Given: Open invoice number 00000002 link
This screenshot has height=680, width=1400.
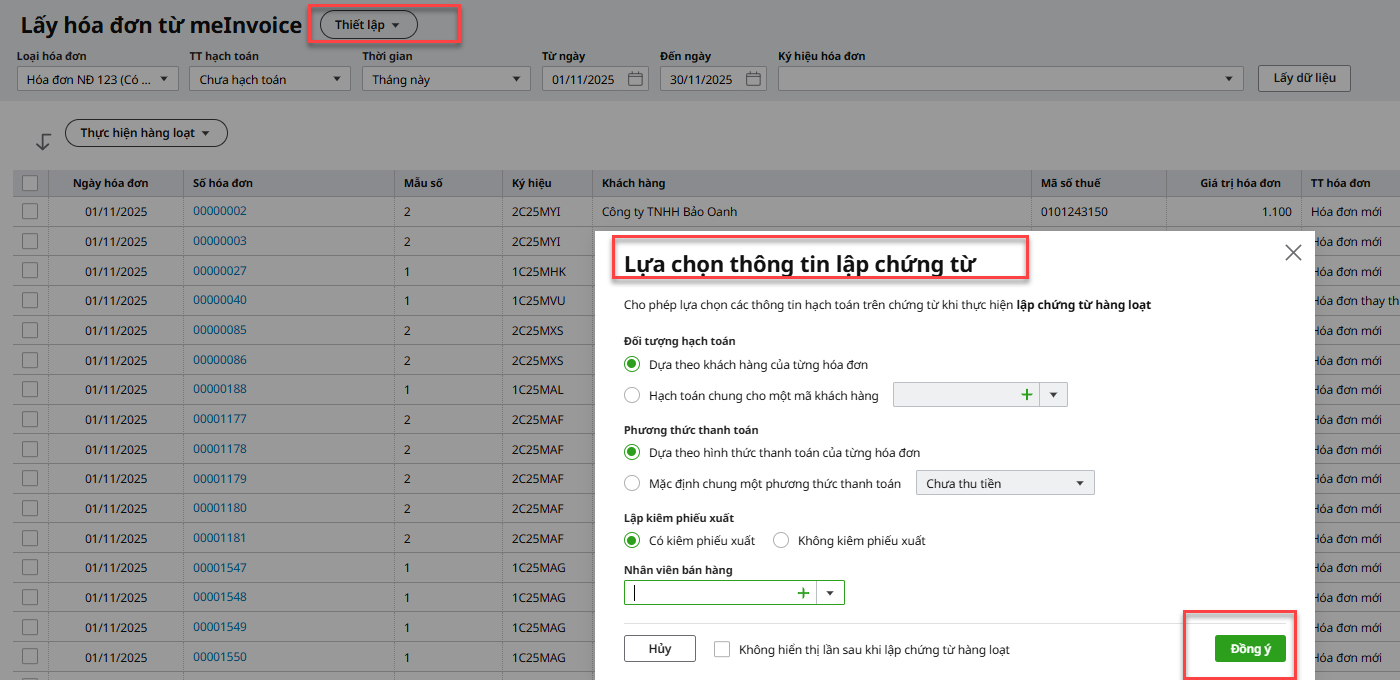Looking at the screenshot, I should point(219,211).
